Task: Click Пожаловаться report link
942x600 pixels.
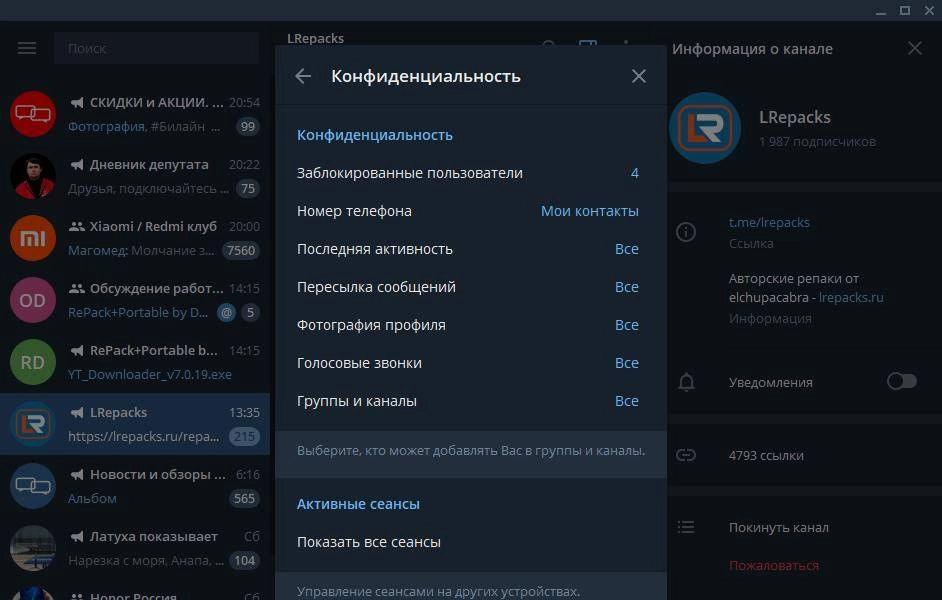Action: click(774, 565)
